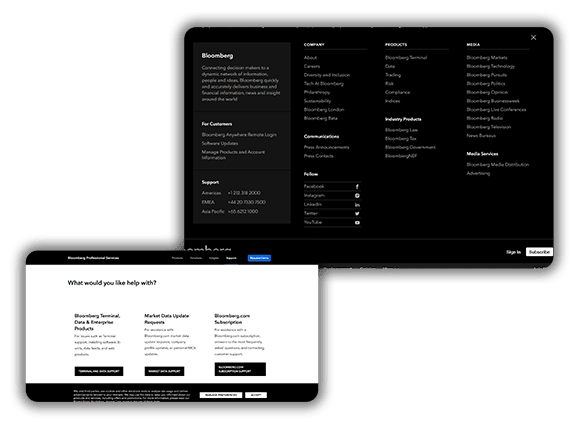Open the About link under Company

click(310, 57)
